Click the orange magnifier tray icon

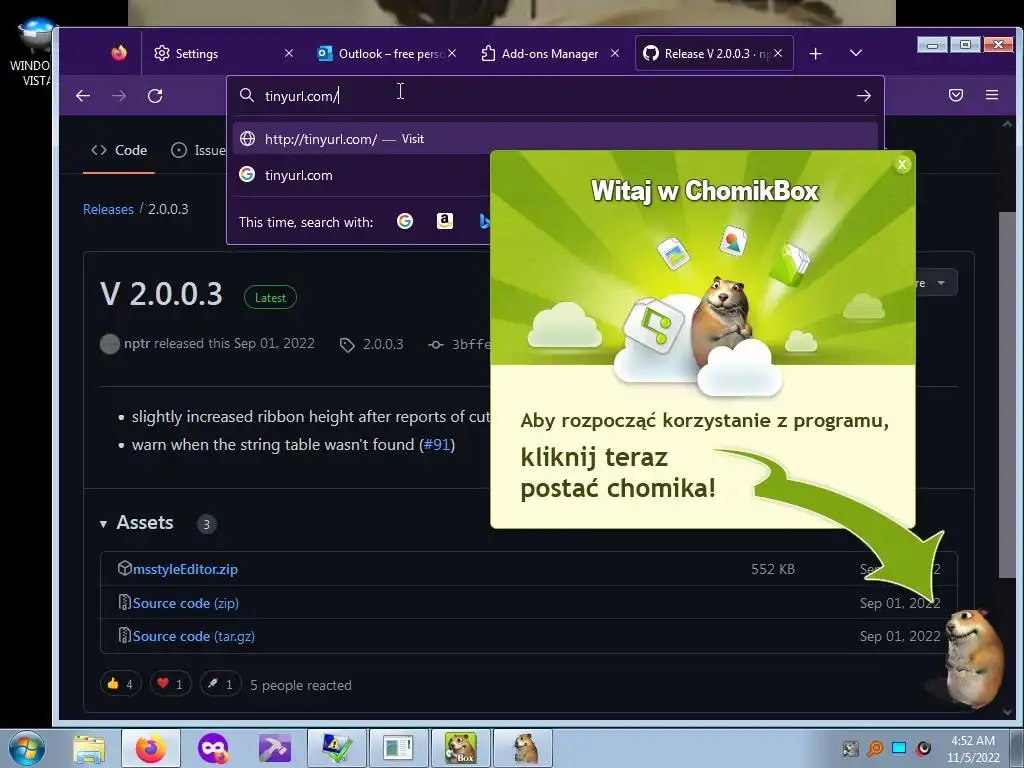(875, 748)
